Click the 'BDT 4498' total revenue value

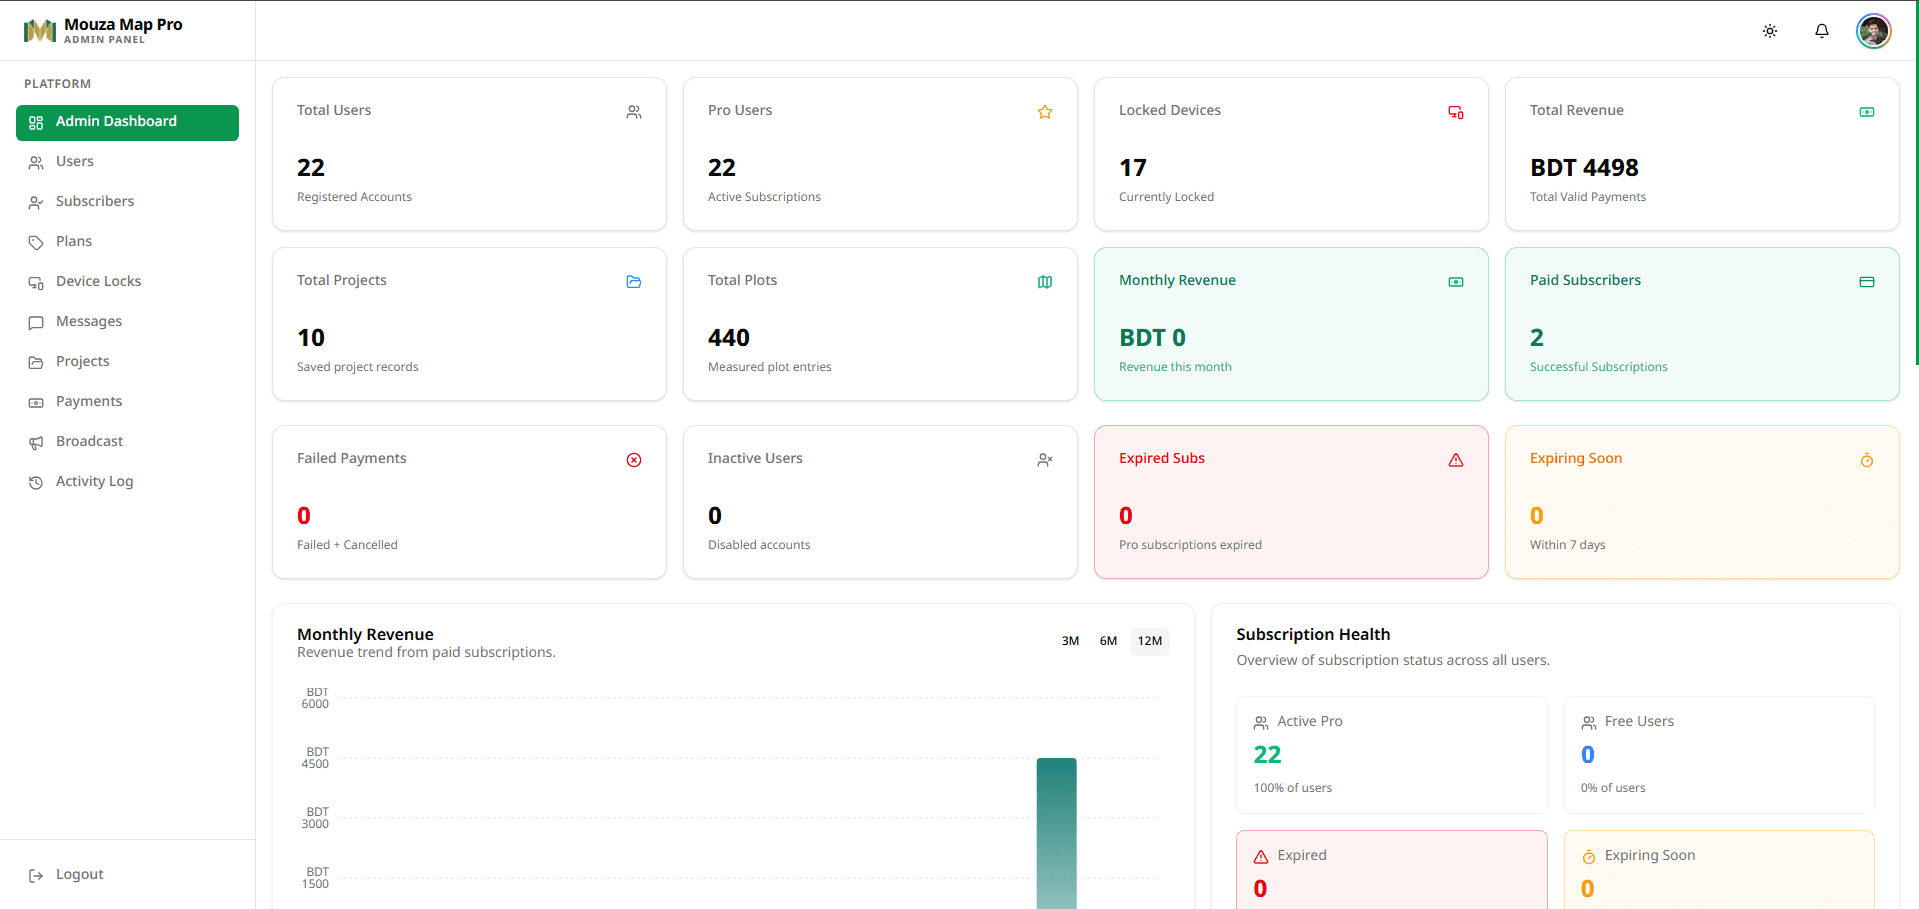[1584, 168]
